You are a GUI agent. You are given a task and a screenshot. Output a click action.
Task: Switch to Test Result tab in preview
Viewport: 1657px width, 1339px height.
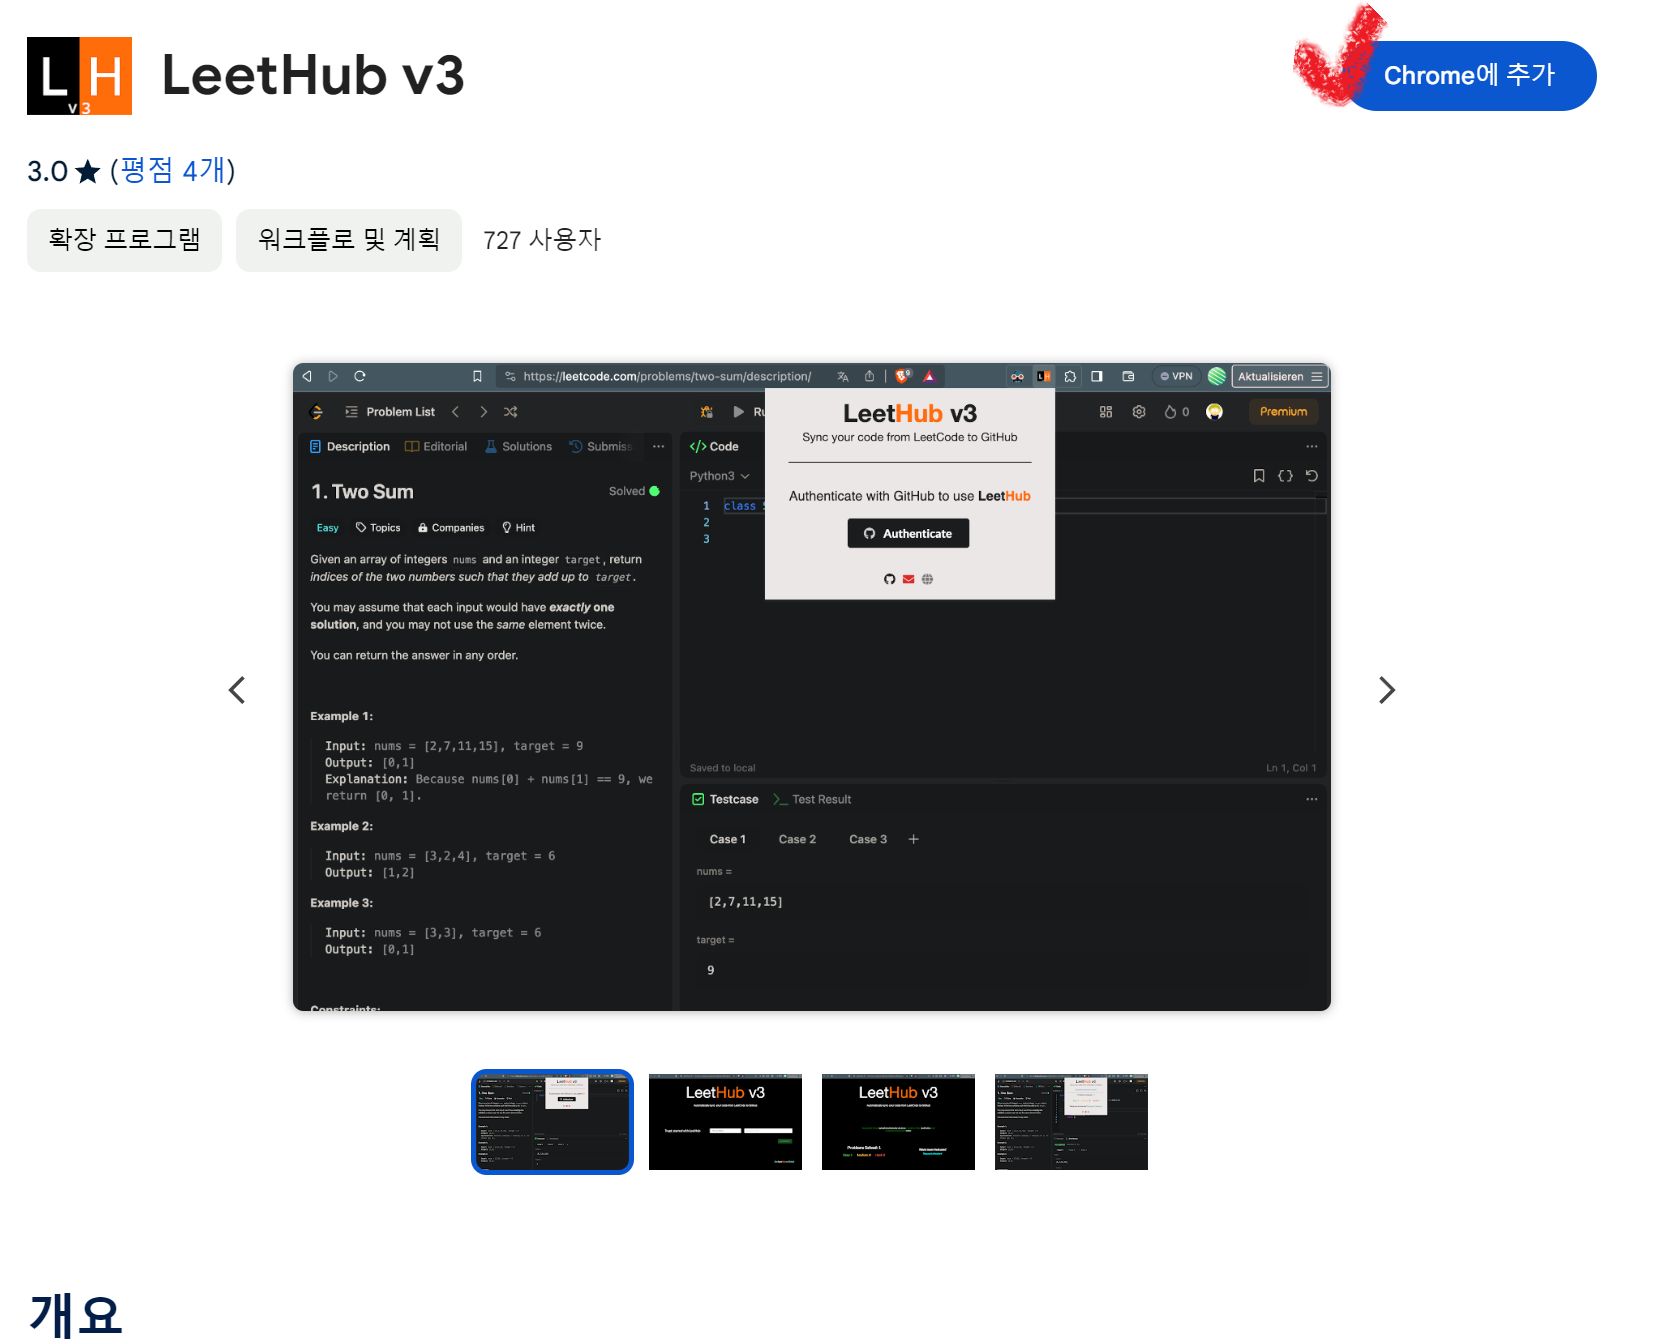pos(812,800)
